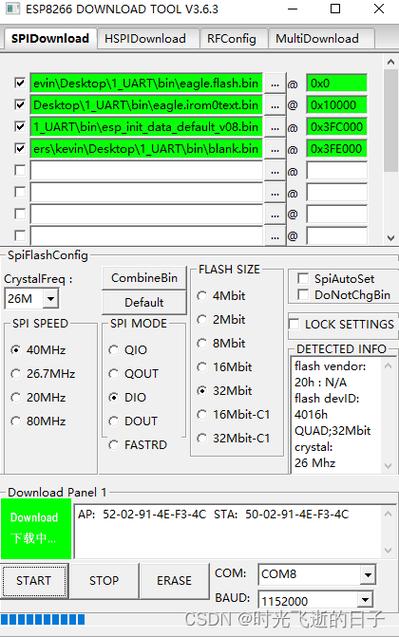Viewport: 399px width, 637px height.
Task: Click the flash devID 4016h text
Action: [x=311, y=414]
